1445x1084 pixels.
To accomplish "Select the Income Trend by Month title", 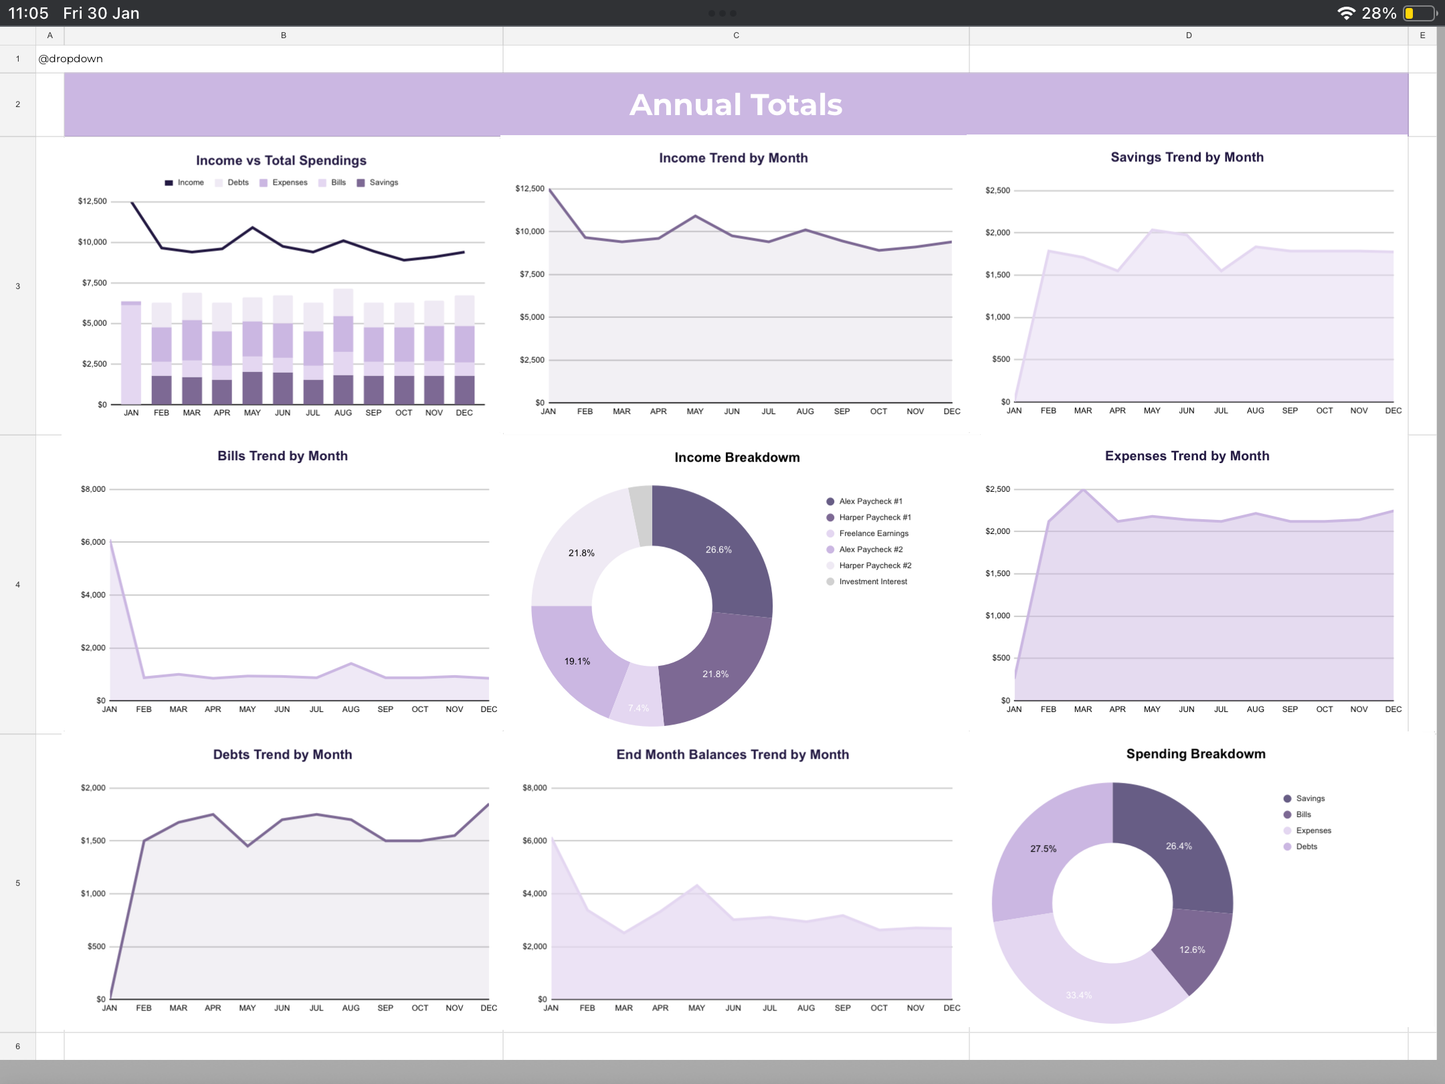I will pos(733,158).
